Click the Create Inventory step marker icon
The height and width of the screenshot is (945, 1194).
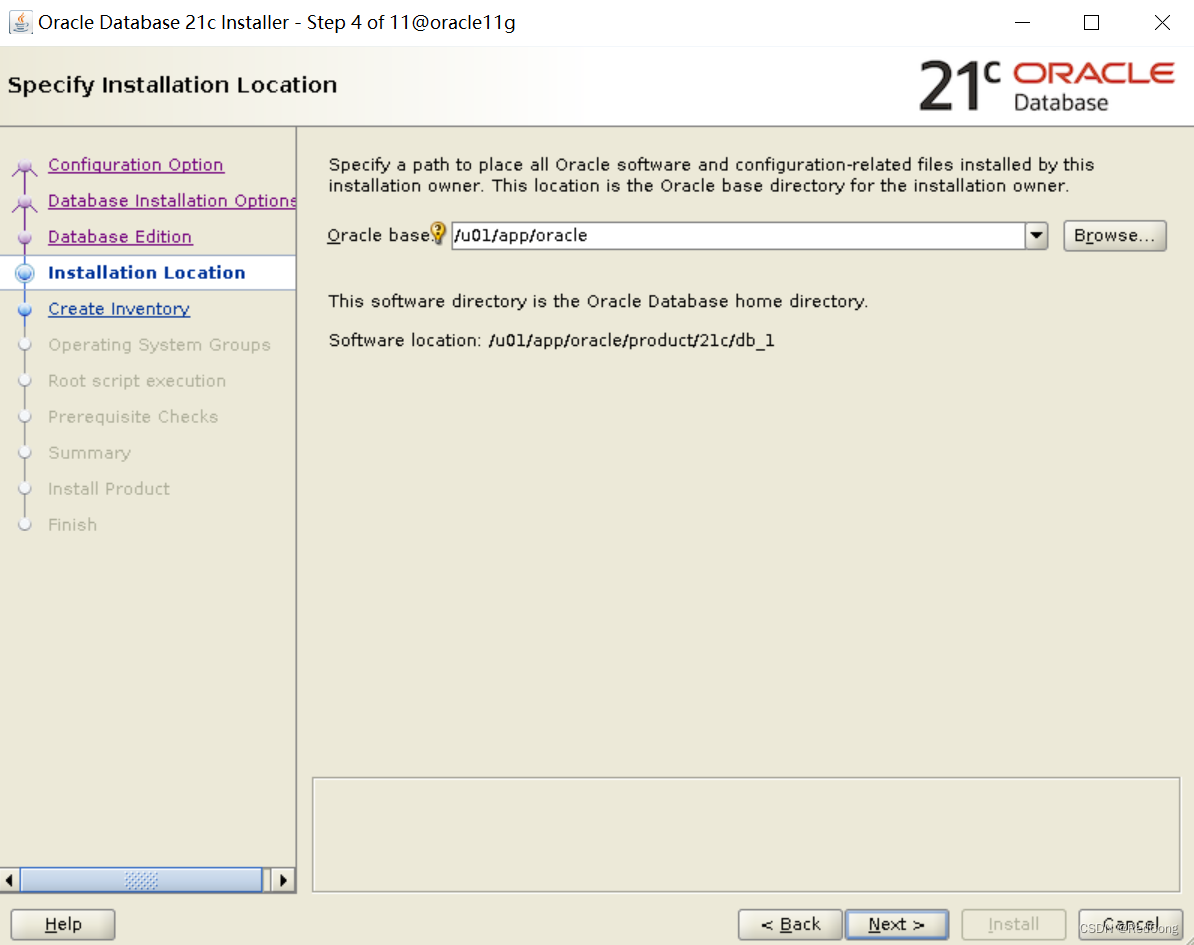pos(24,309)
